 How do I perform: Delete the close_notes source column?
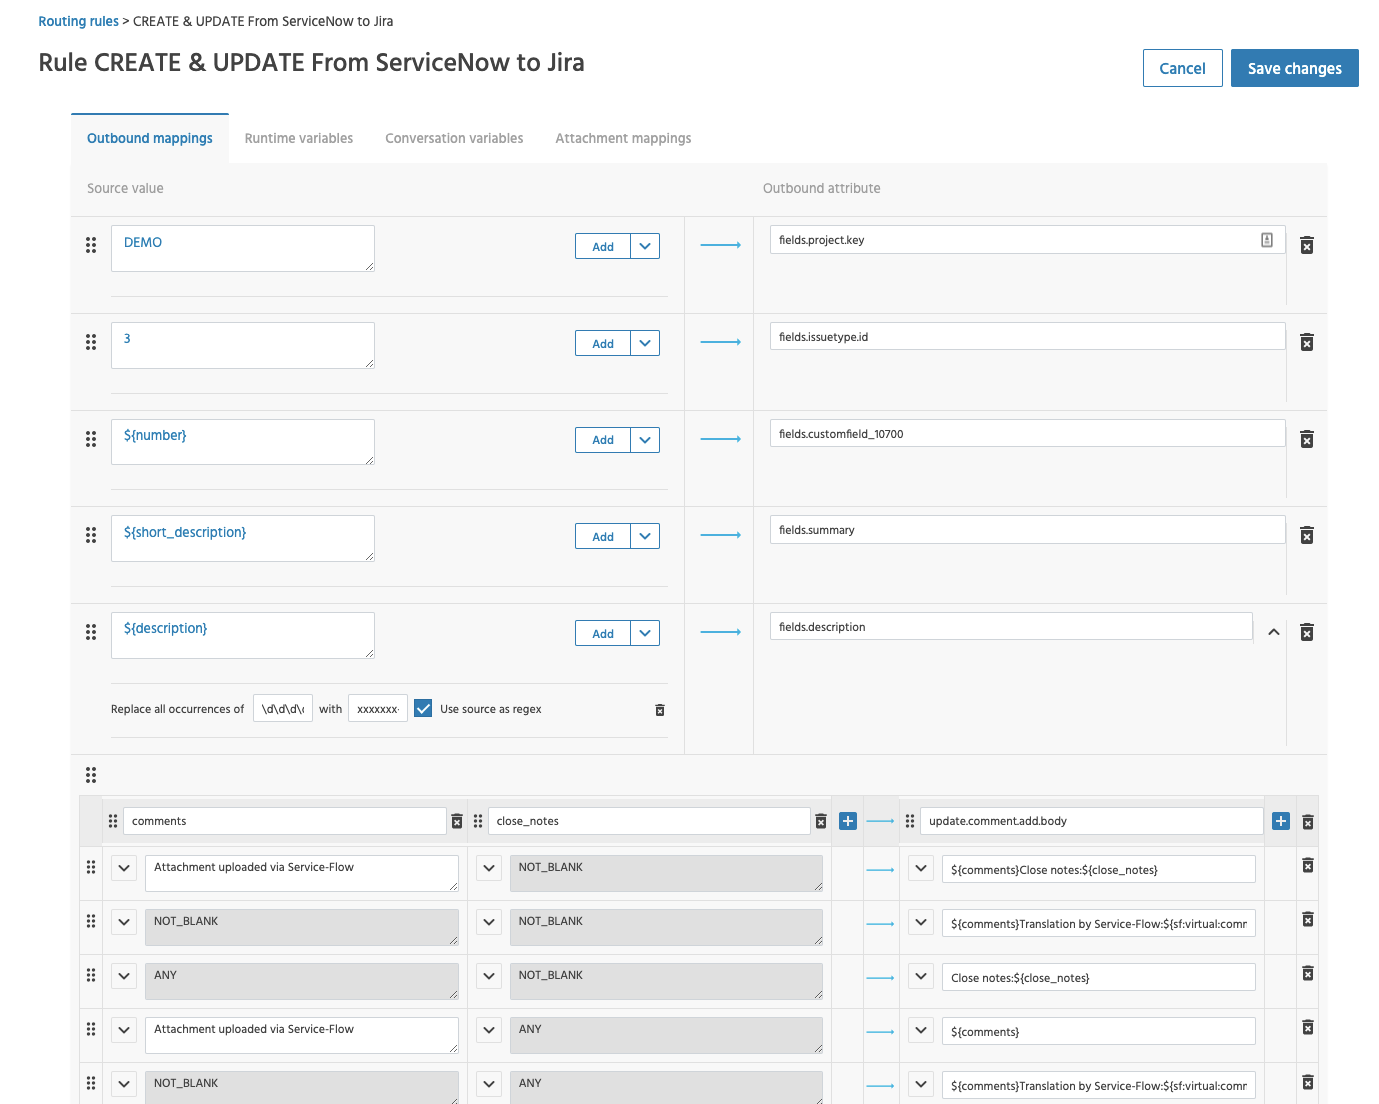coord(821,821)
